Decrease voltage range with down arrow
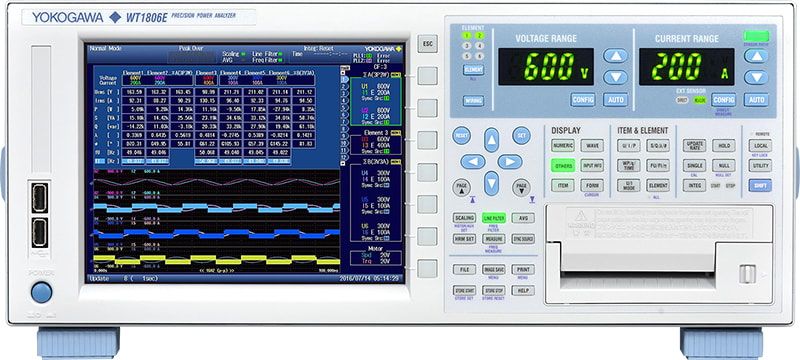This screenshot has height=360, width=800. [x=615, y=77]
